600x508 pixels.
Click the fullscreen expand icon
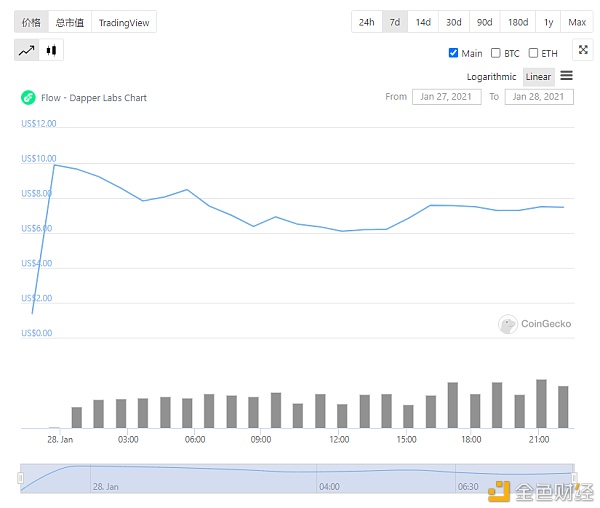[x=582, y=50]
